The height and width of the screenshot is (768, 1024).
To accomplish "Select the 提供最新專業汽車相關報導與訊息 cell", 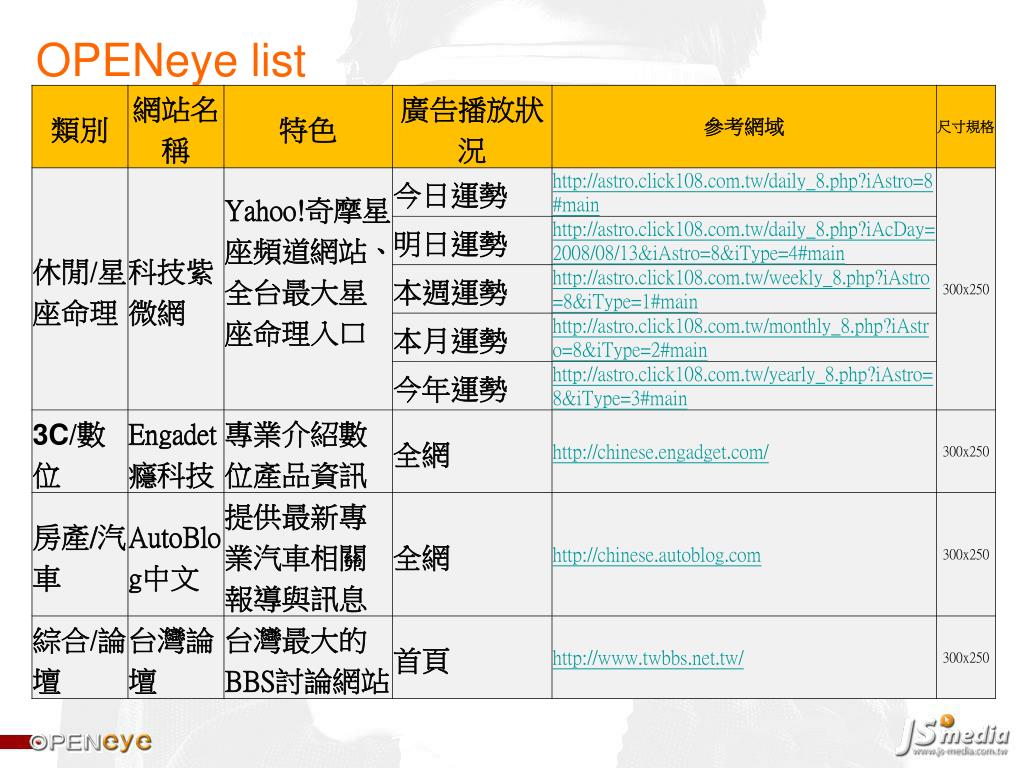I will point(308,554).
